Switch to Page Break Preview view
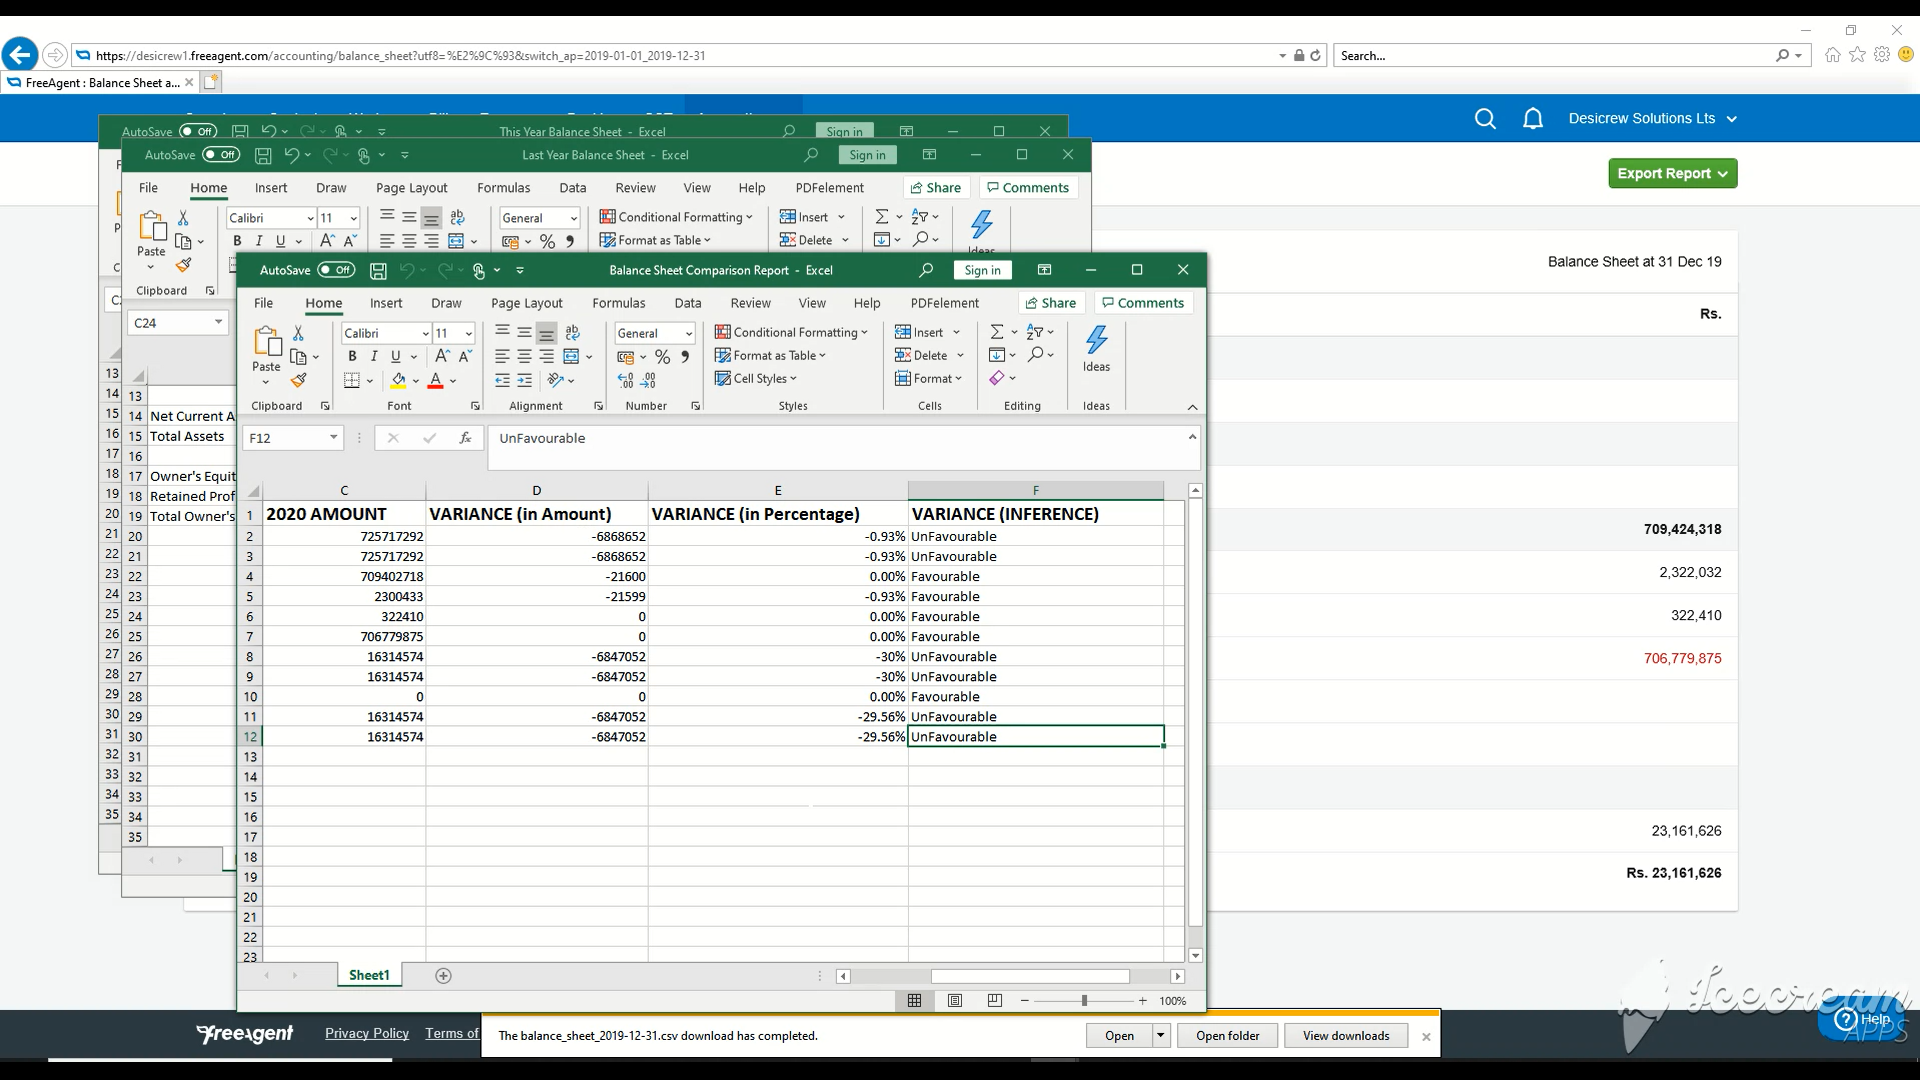 (x=994, y=1001)
